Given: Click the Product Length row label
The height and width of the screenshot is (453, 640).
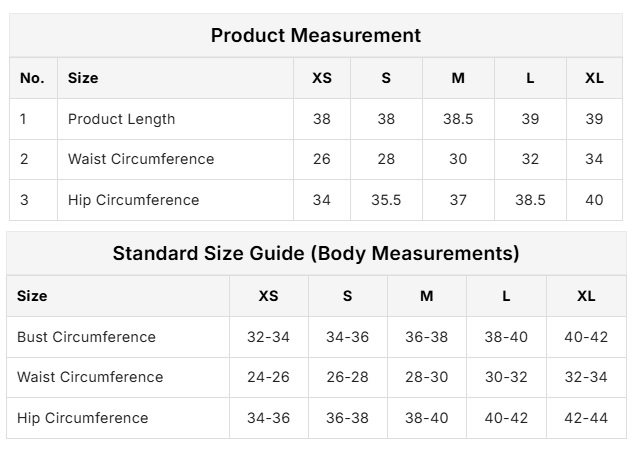Looking at the screenshot, I should click(121, 119).
